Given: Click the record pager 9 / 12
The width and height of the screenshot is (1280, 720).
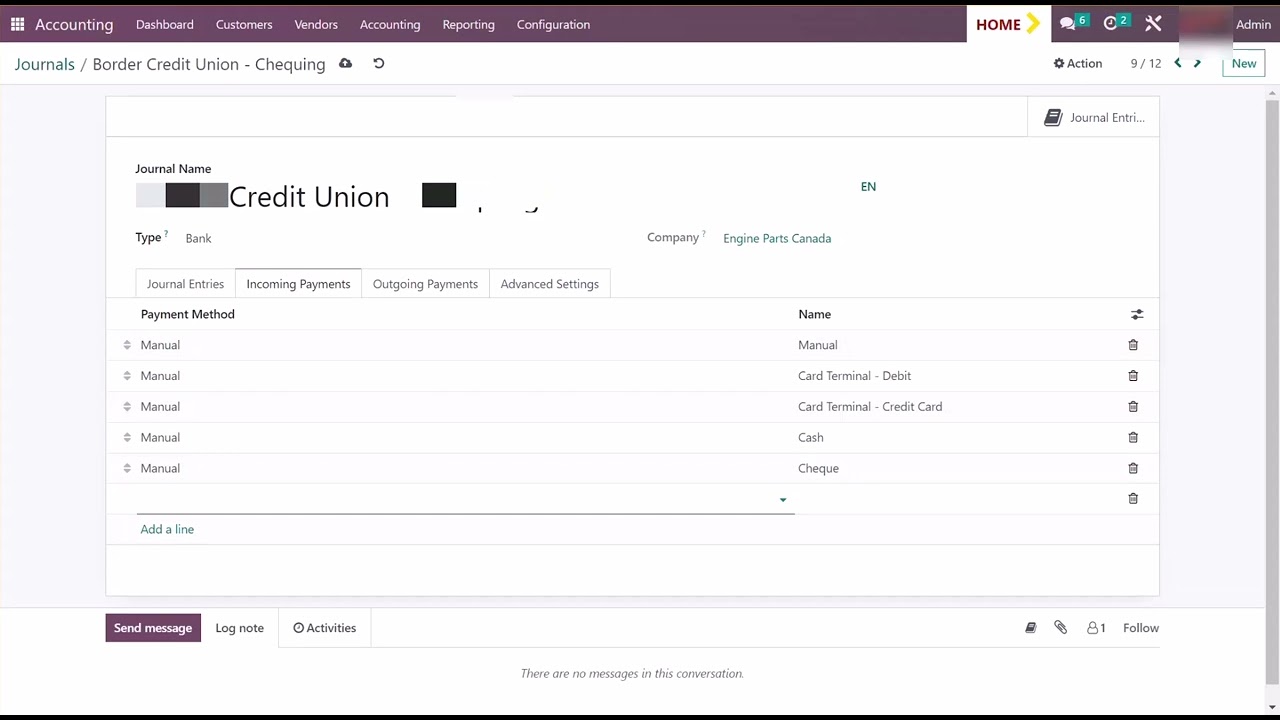Looking at the screenshot, I should point(1146,63).
